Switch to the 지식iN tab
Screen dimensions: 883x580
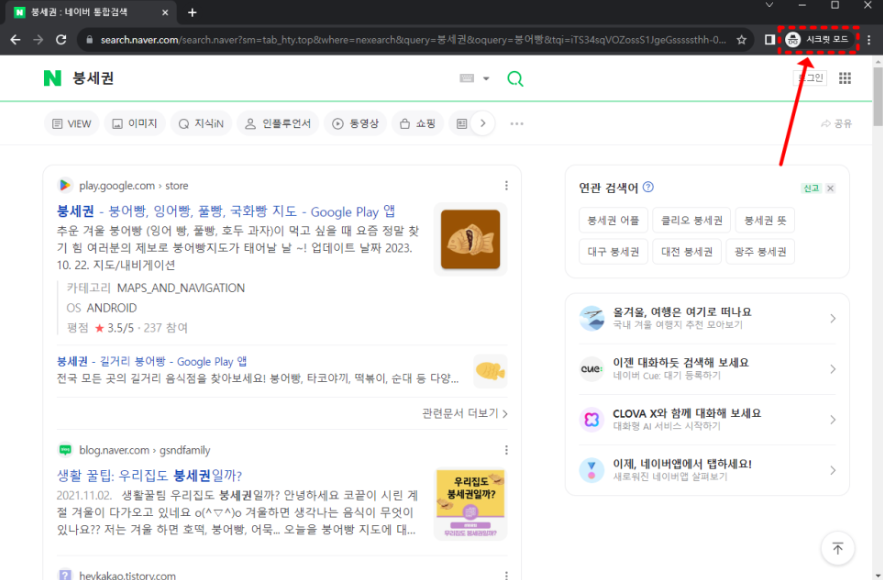point(201,123)
